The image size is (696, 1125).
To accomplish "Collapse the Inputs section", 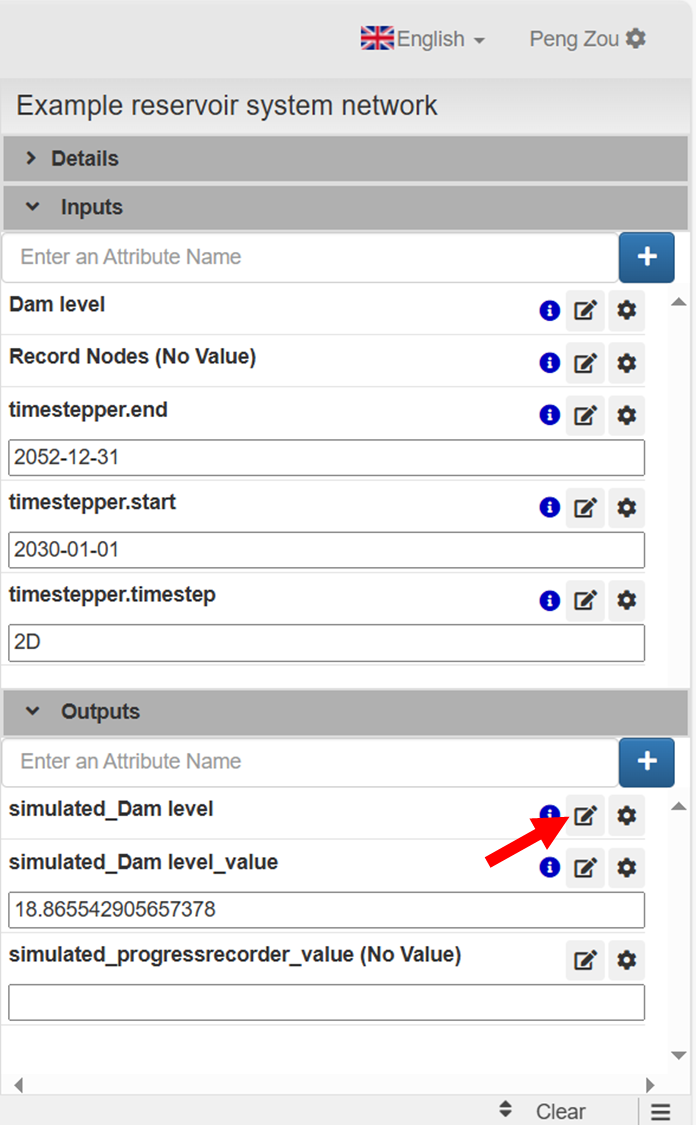I will [x=91, y=207].
